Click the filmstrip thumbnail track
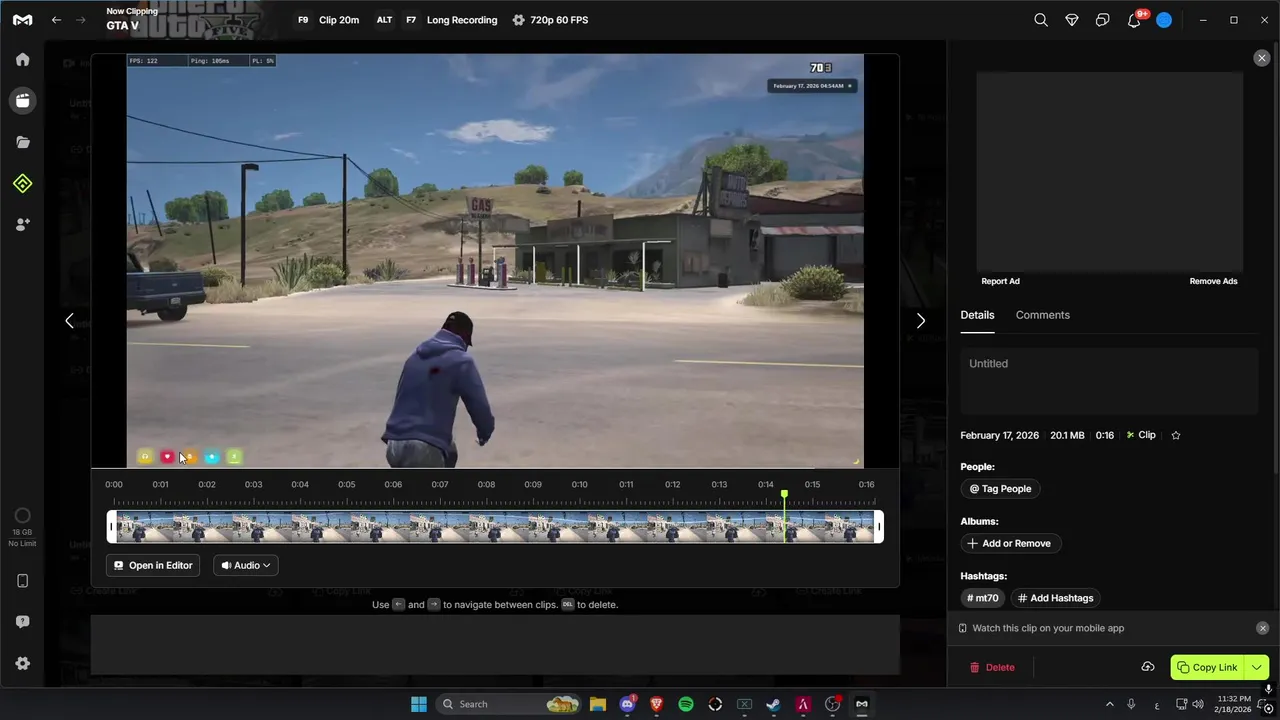This screenshot has height=720, width=1280. click(495, 527)
